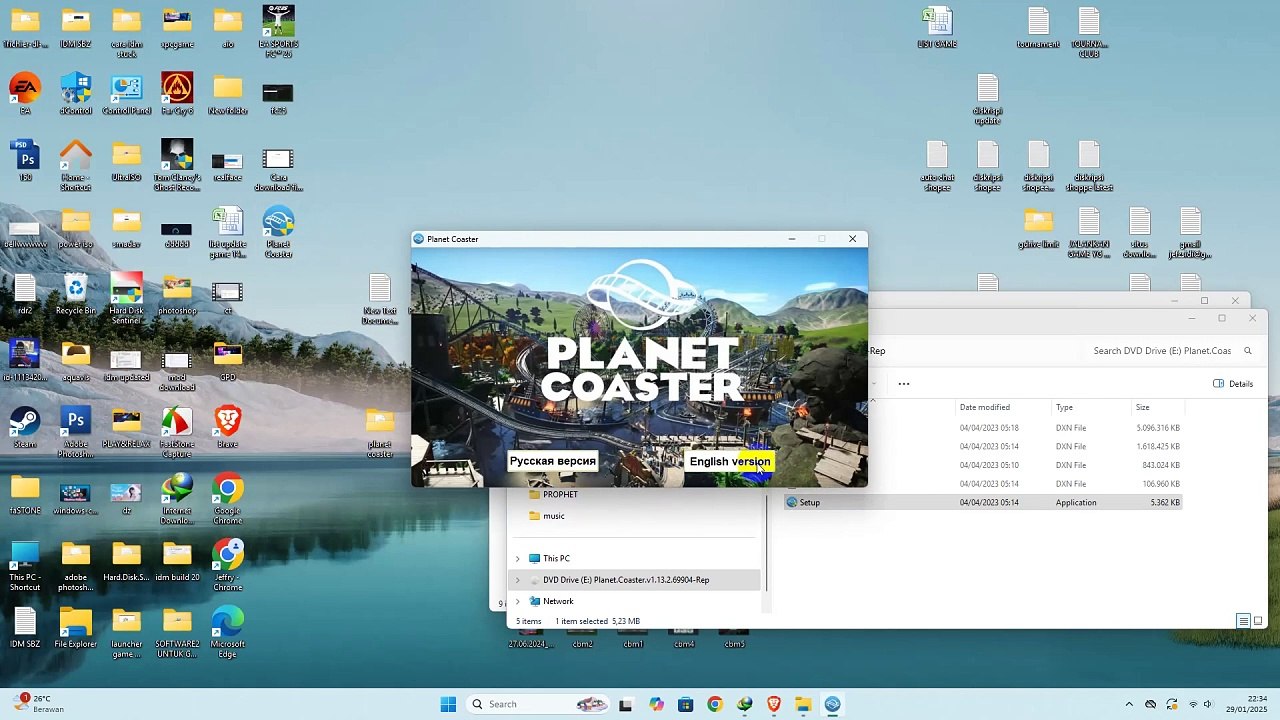This screenshot has width=1280, height=720.
Task: Open the dControl desktop shortcut
Action: pyautogui.click(x=76, y=94)
